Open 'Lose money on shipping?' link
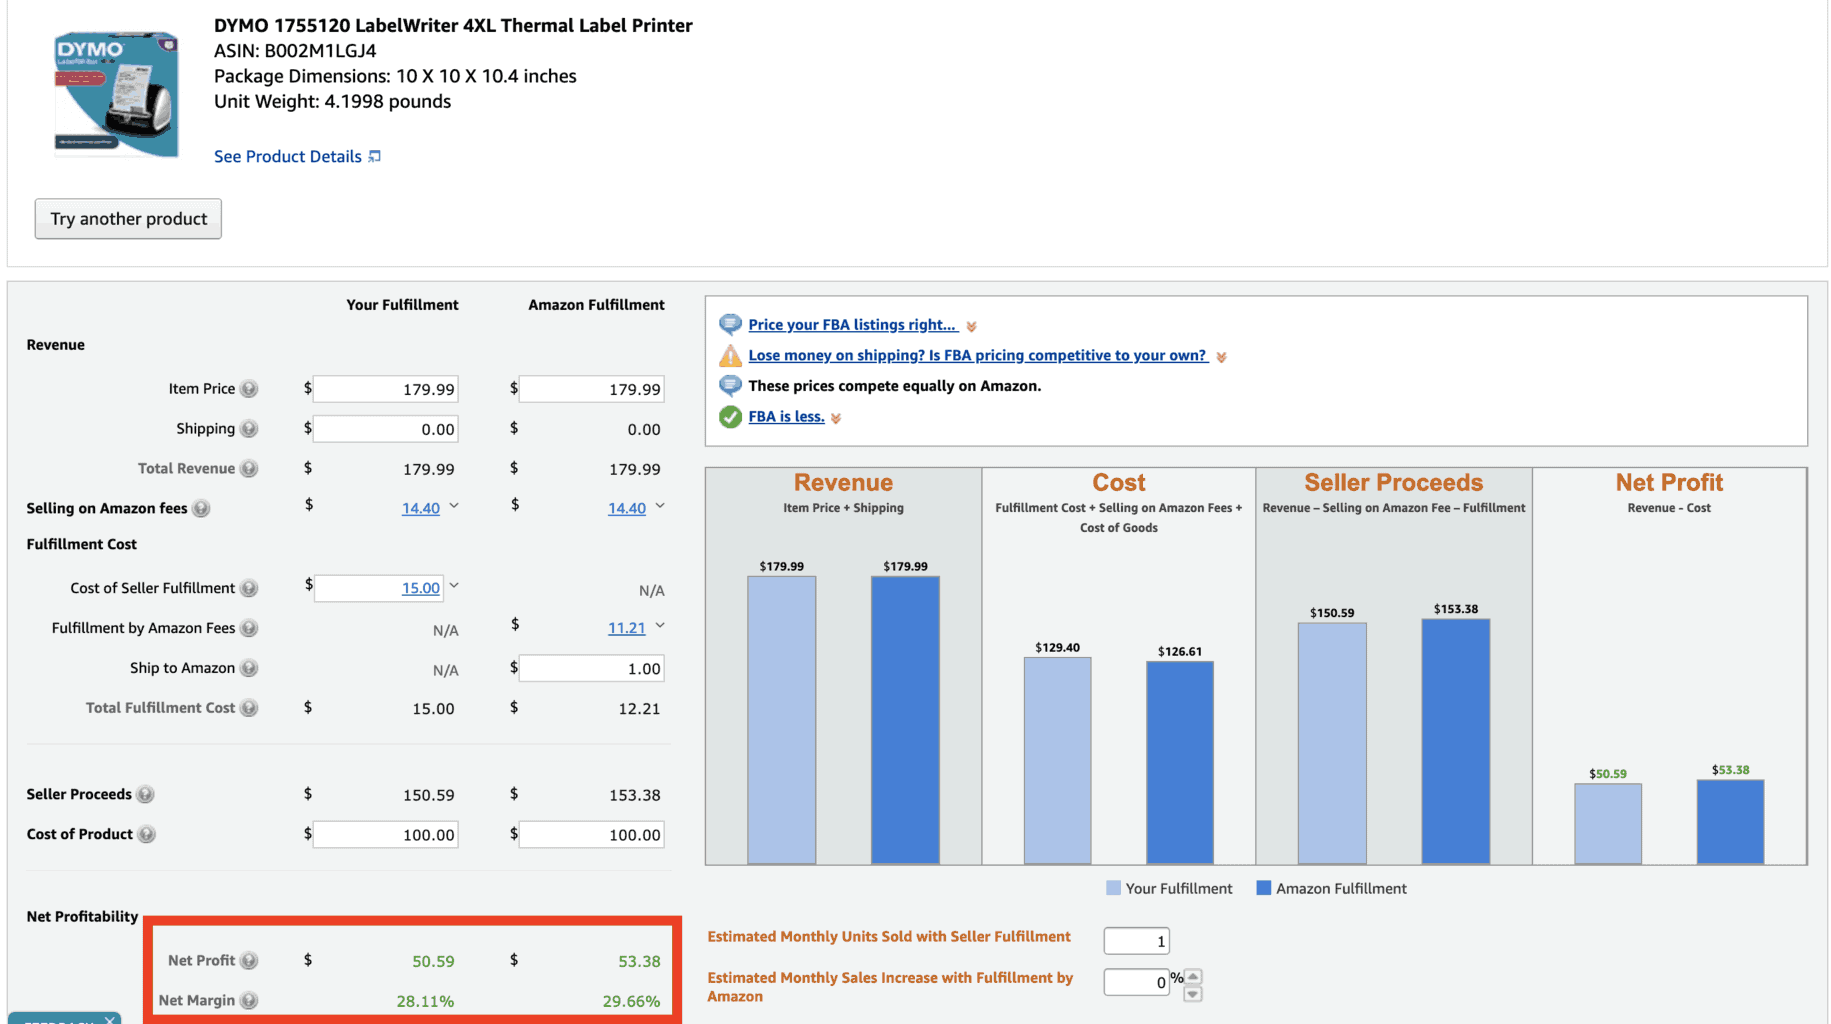Screen dimensions: 1831x1024 tap(976, 356)
